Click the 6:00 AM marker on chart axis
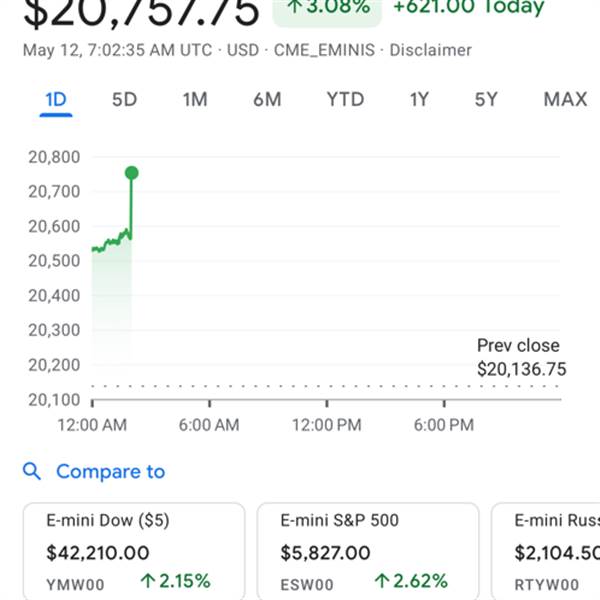The width and height of the screenshot is (600, 600). (209, 425)
